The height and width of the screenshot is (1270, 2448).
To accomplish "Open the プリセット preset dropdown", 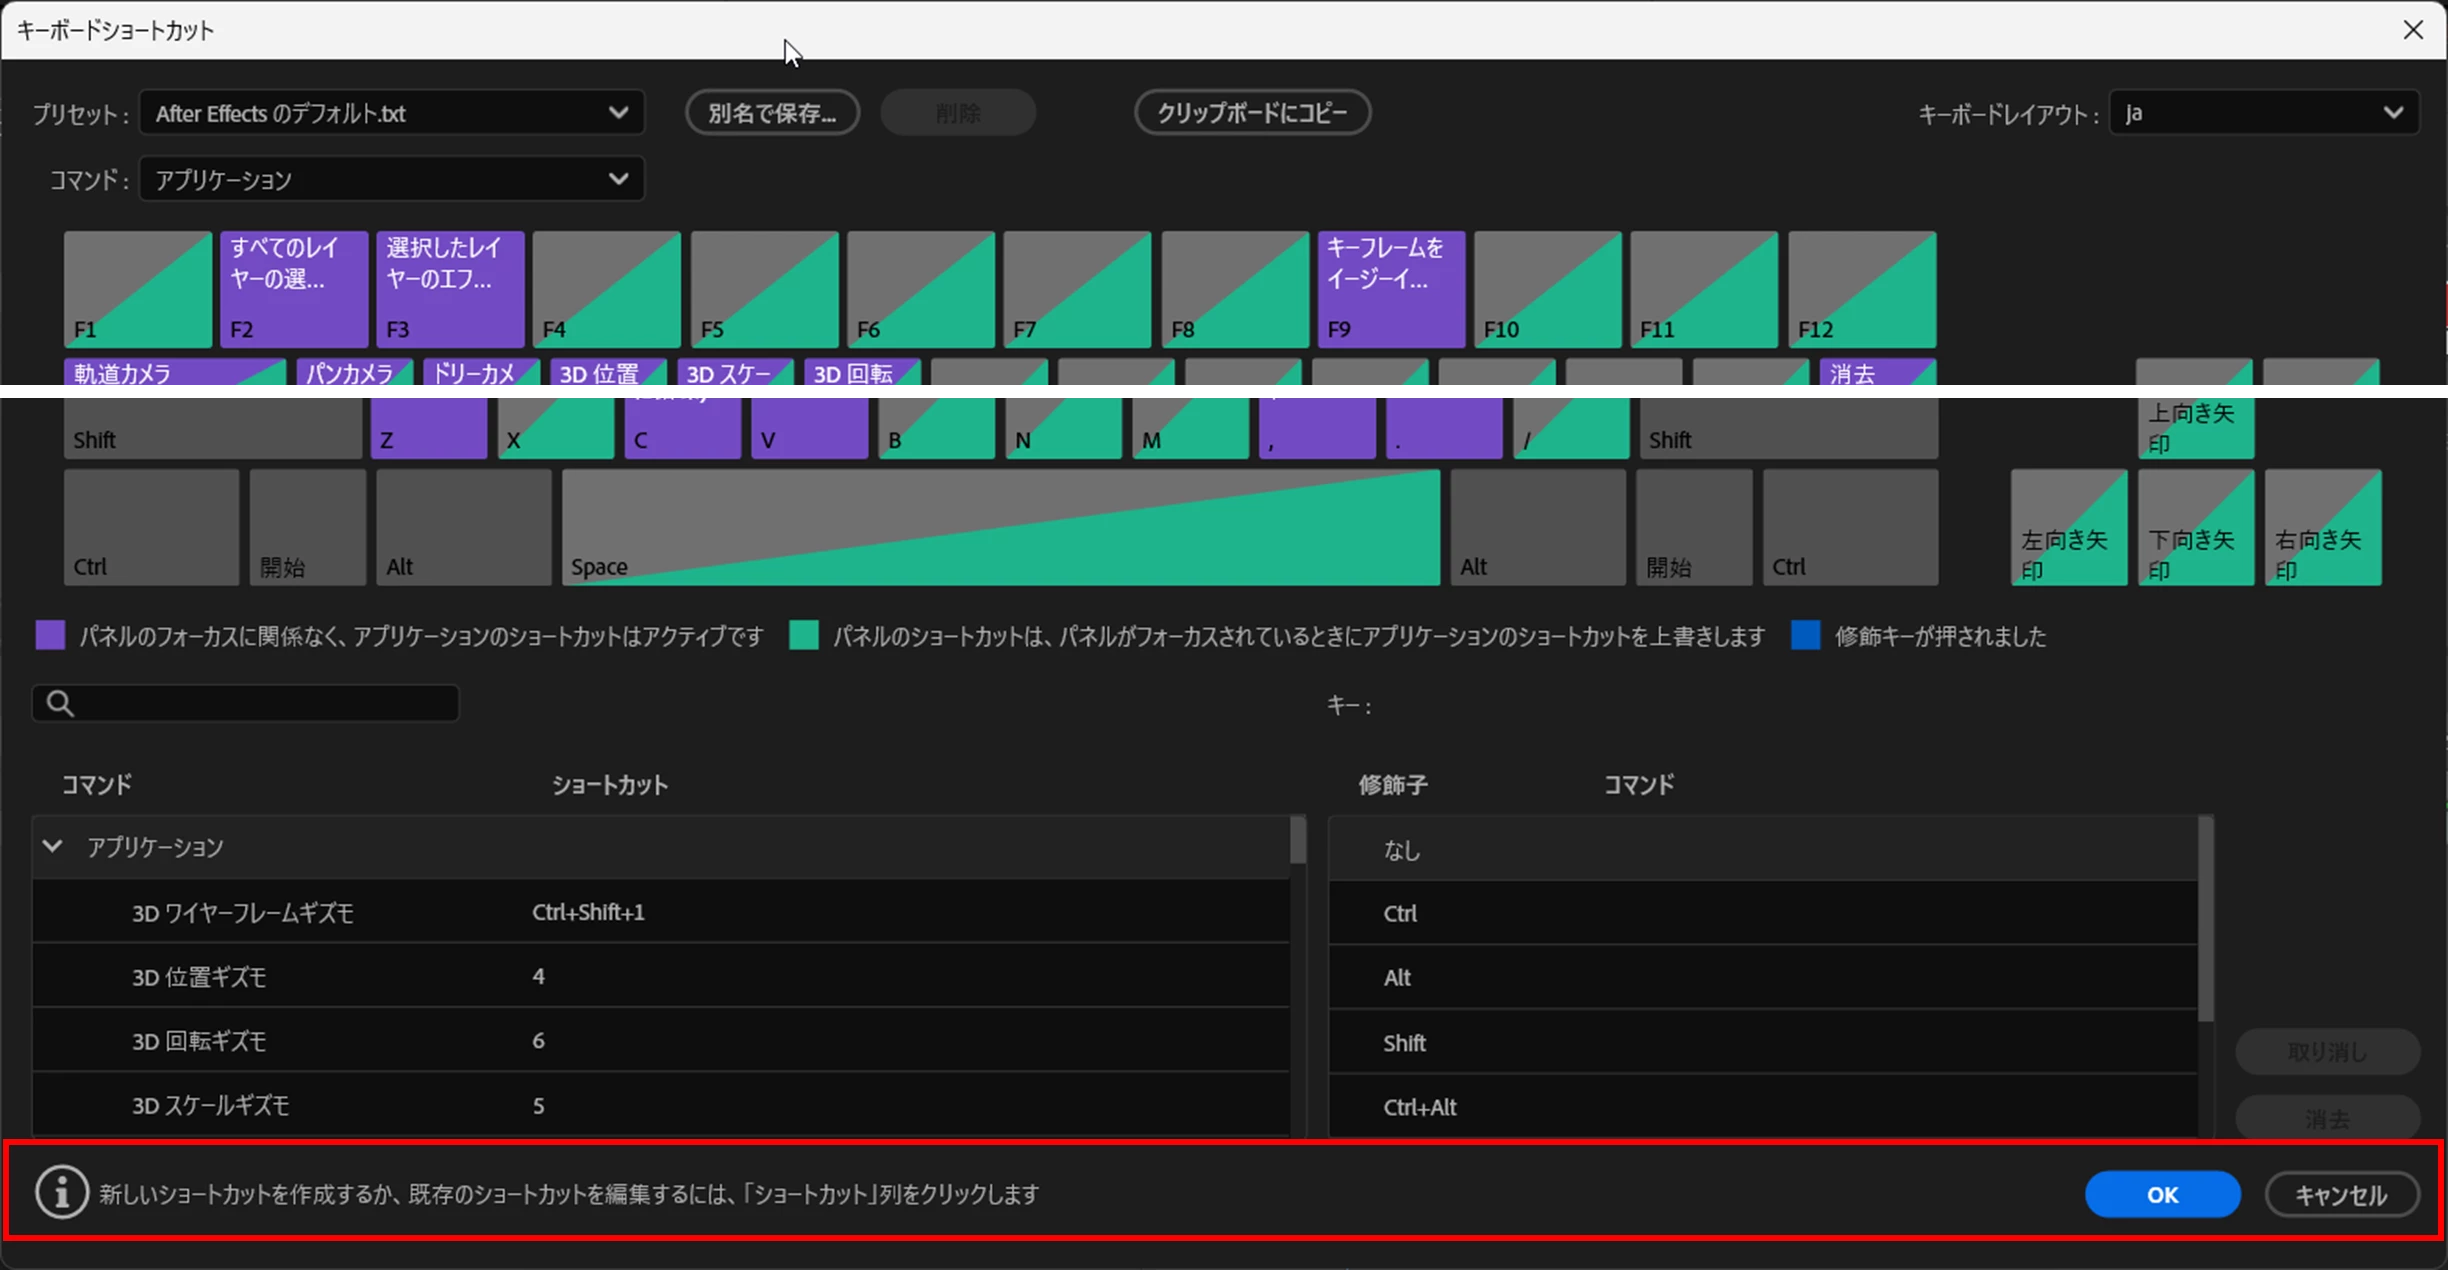I will (x=391, y=113).
